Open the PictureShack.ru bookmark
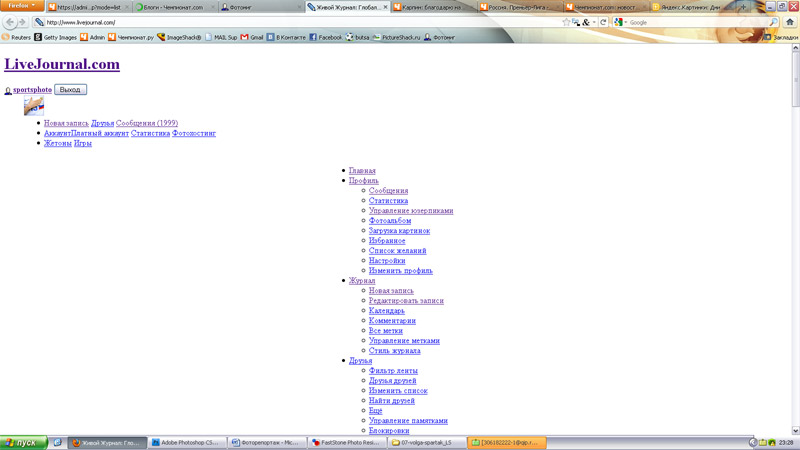The width and height of the screenshot is (800, 450). point(396,37)
